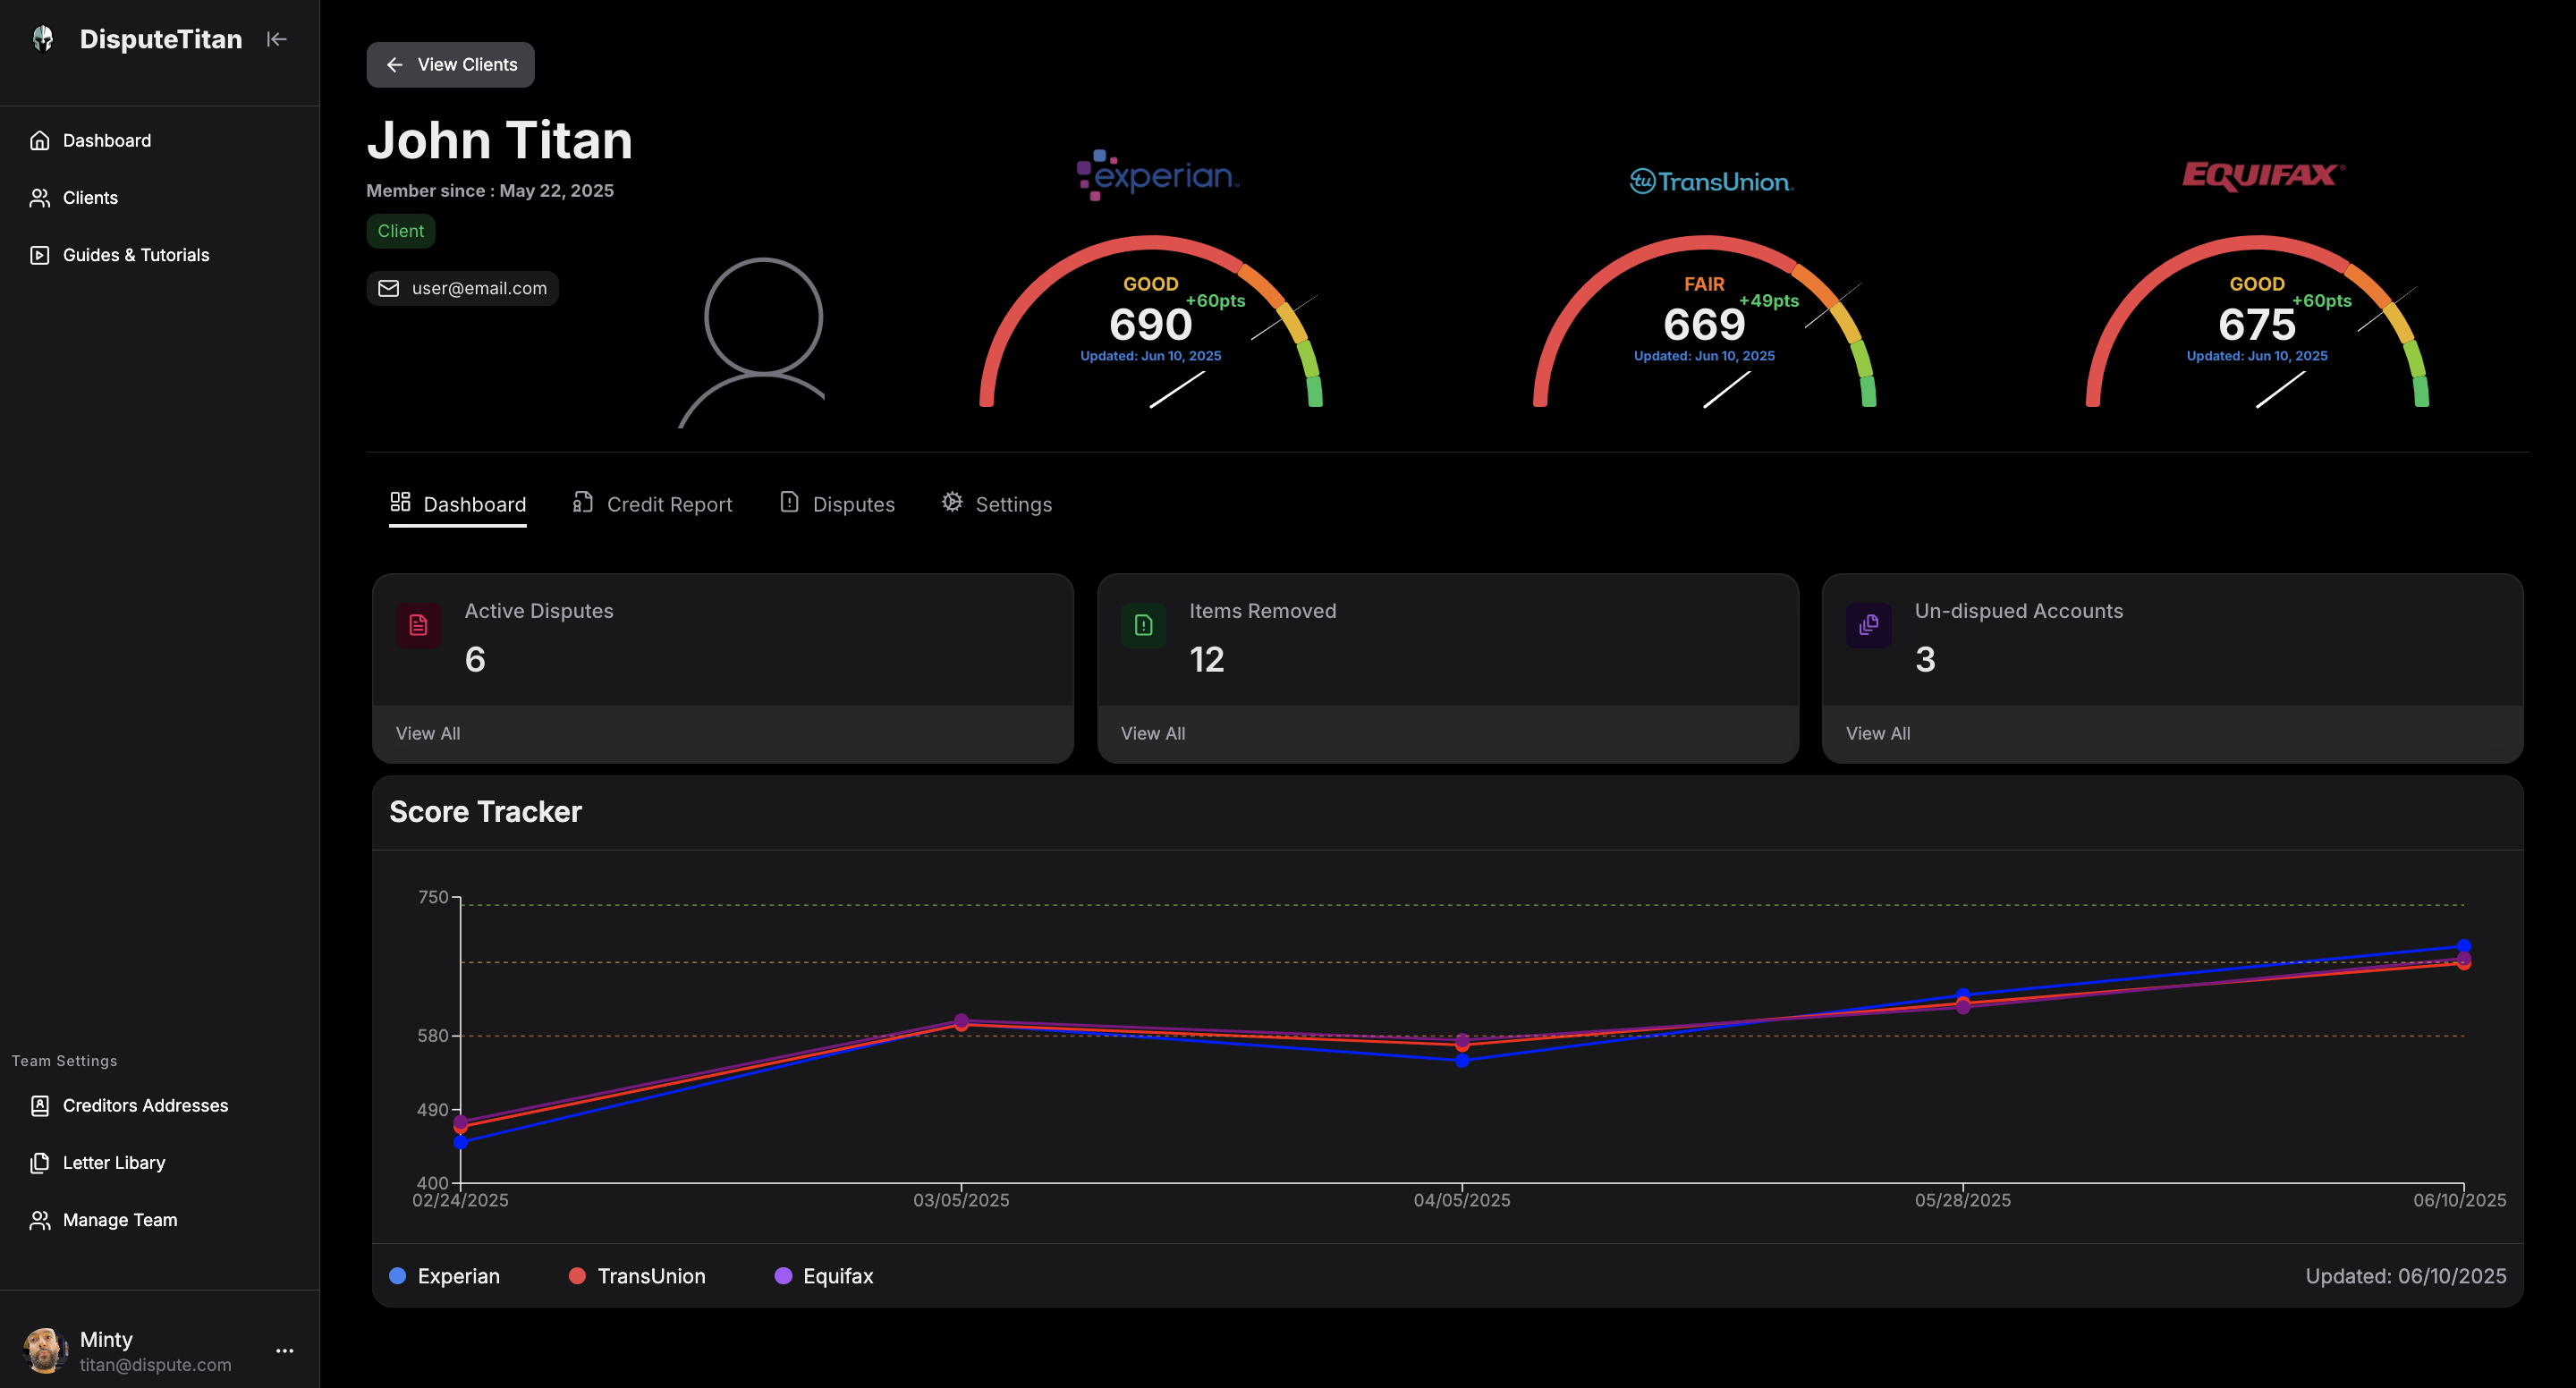Click the green Items Removed alert icon
The image size is (2576, 1388).
1144,625
